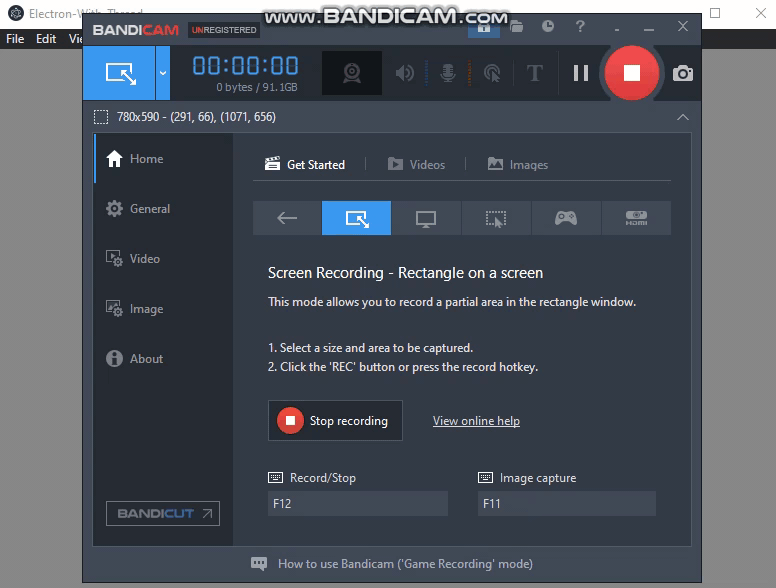Open the output folder icon
Screen dimensions: 776x588
click(516, 26)
